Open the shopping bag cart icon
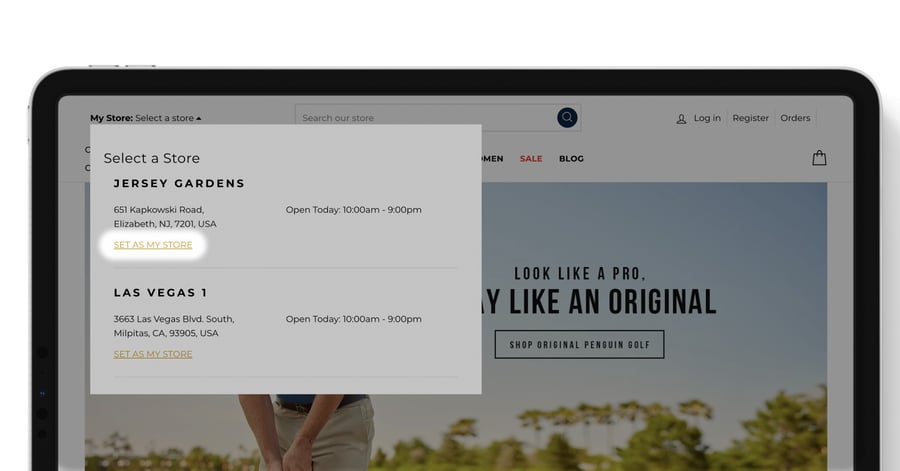900x471 pixels. 819,158
